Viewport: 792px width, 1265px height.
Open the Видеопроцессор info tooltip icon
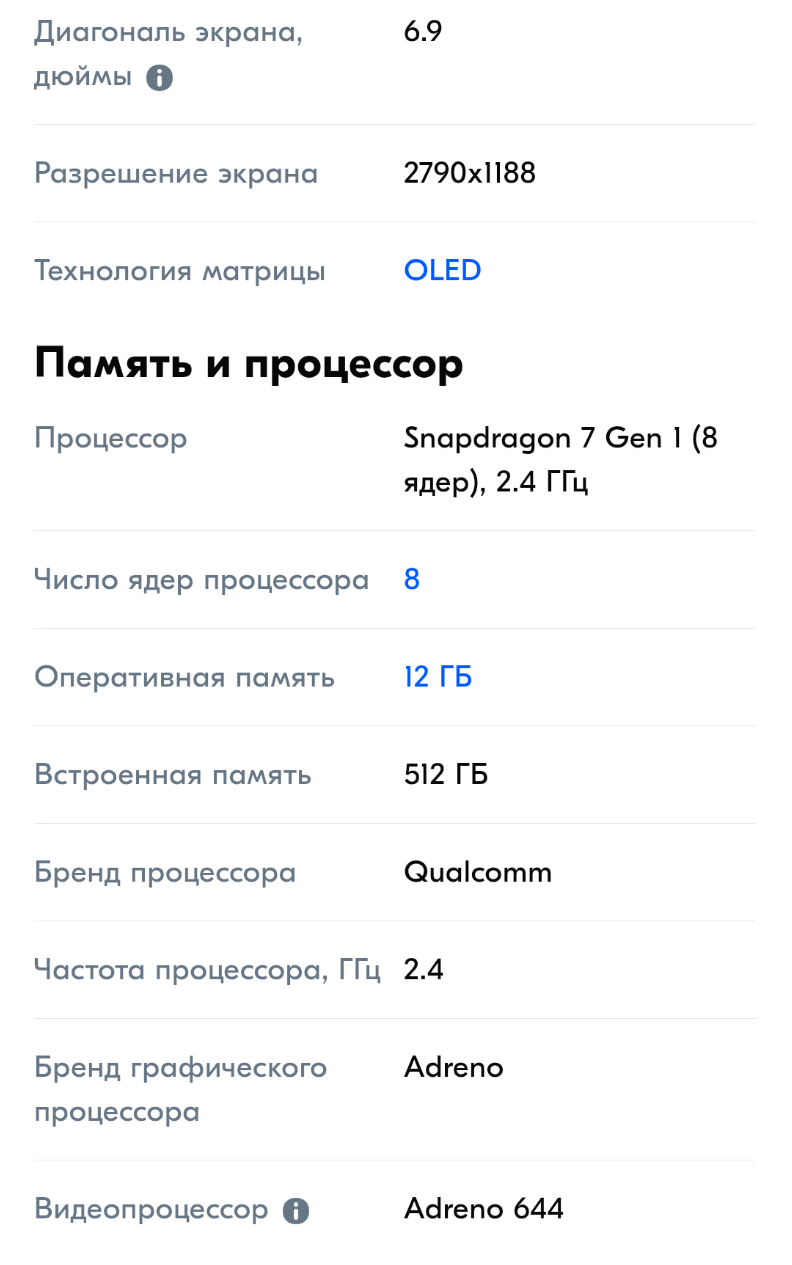tap(295, 1211)
